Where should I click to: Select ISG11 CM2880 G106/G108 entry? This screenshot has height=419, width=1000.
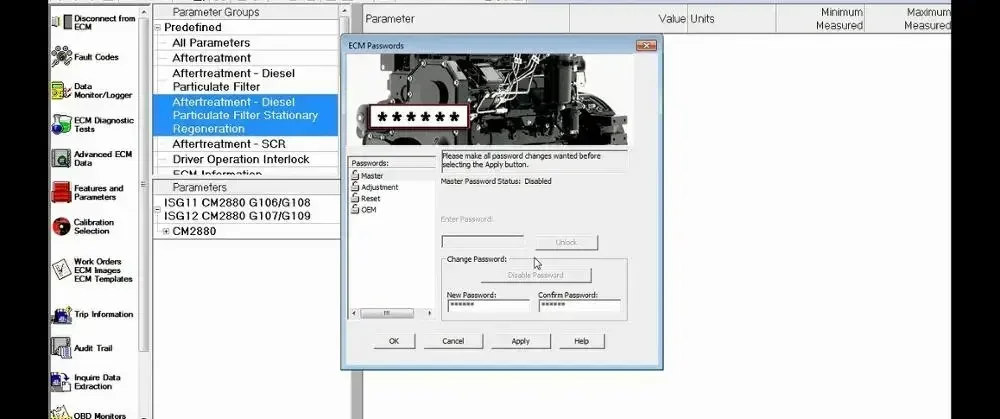point(237,203)
